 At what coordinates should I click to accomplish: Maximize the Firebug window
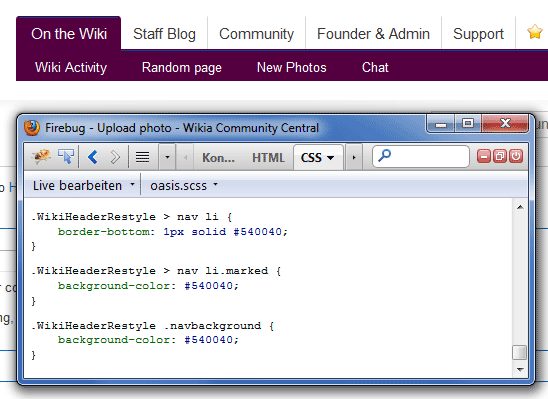coord(468,124)
